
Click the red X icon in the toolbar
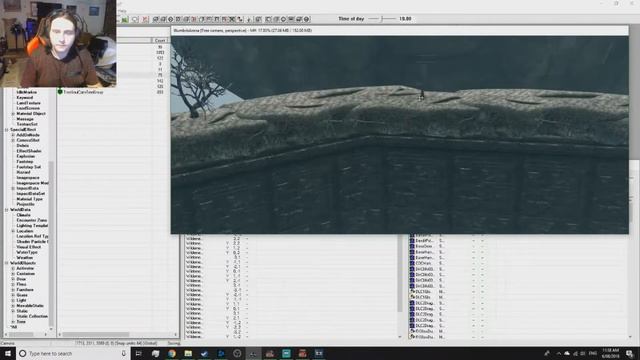click(145, 19)
